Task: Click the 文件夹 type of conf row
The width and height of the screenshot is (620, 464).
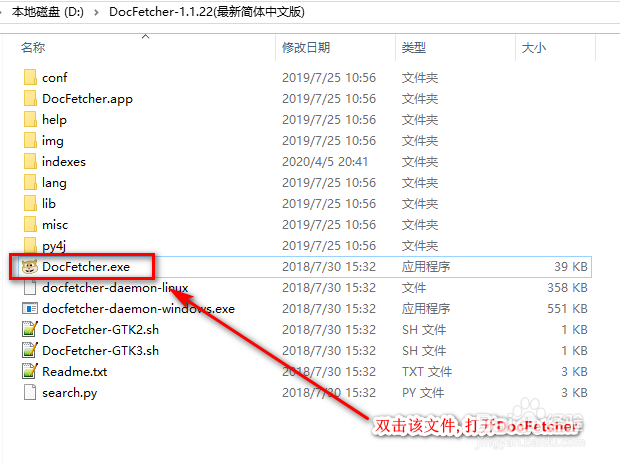Action: (x=420, y=78)
